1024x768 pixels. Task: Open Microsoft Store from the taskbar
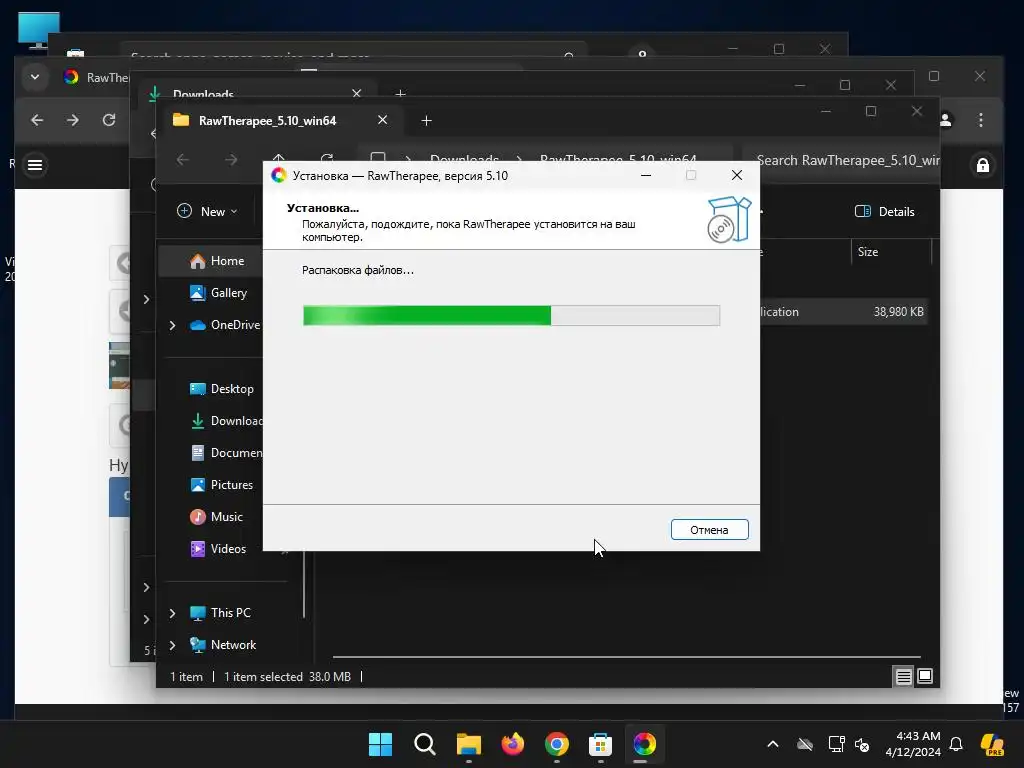point(600,744)
